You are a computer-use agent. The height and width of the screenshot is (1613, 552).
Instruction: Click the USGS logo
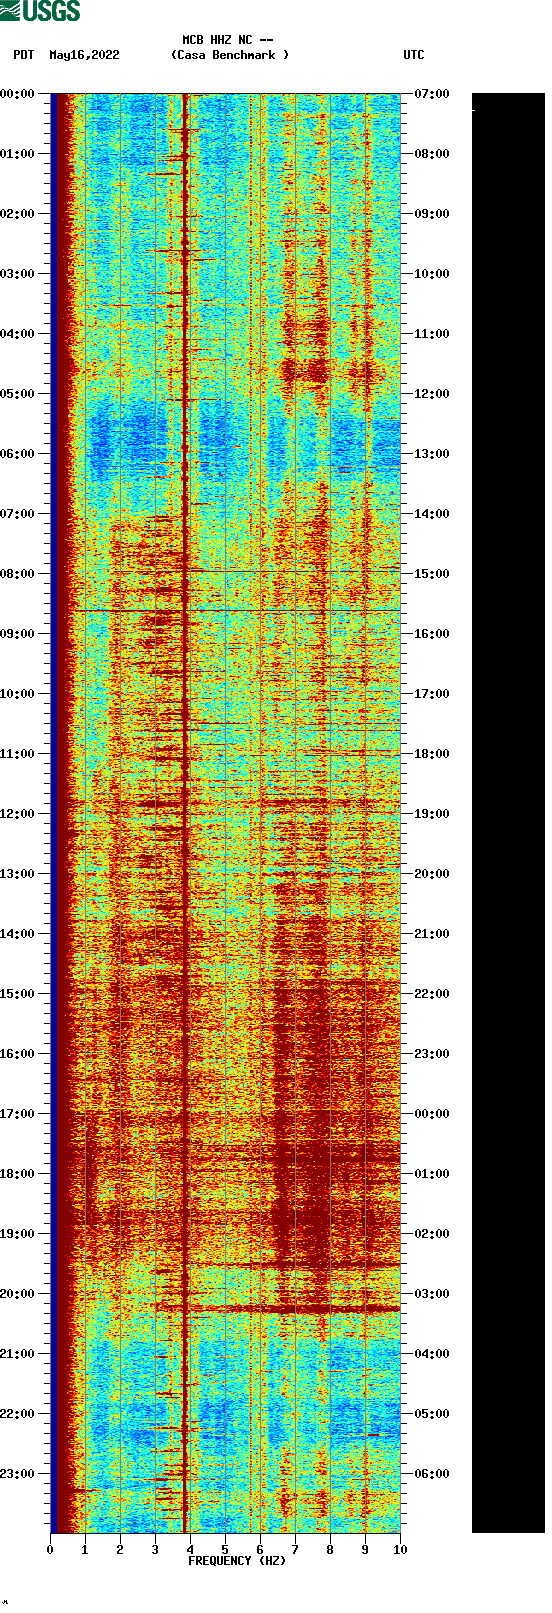(40, 11)
